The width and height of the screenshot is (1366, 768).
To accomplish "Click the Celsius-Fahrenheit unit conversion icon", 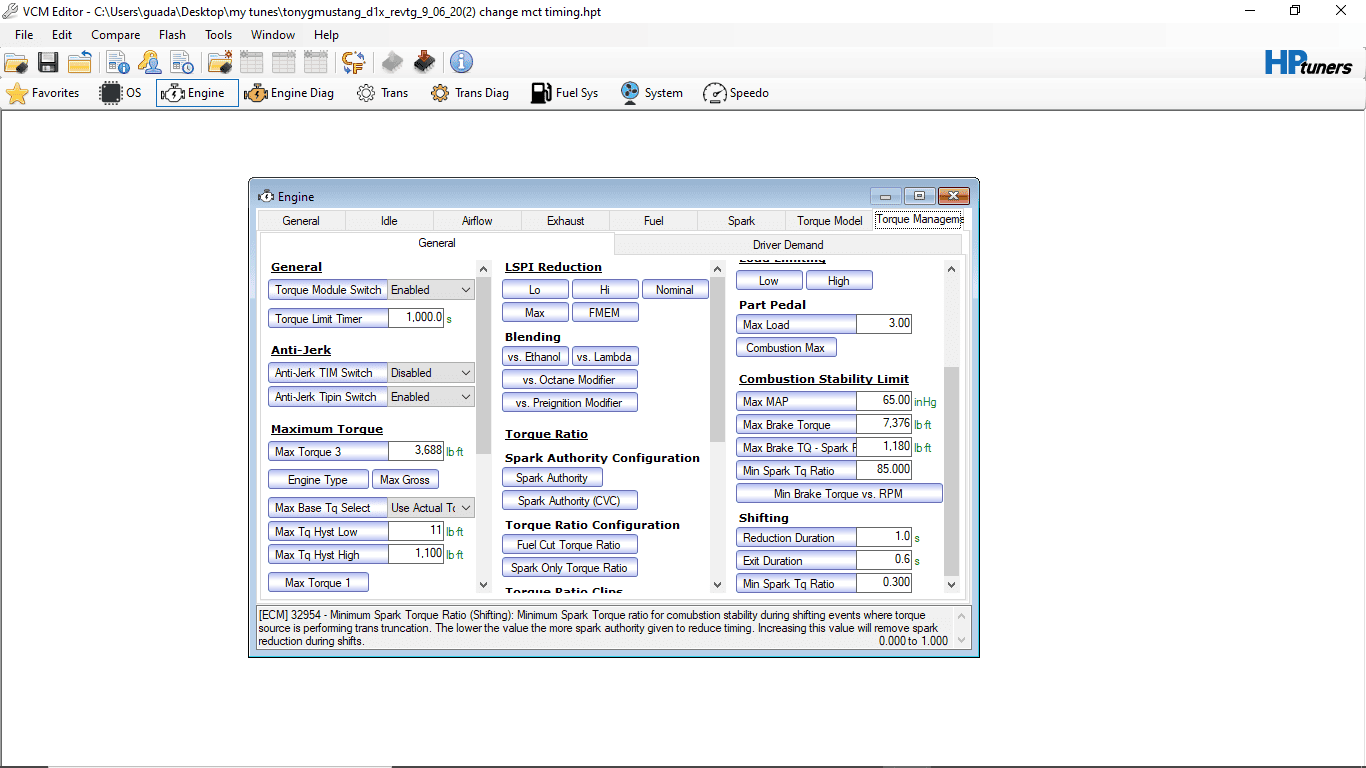I will 353,62.
